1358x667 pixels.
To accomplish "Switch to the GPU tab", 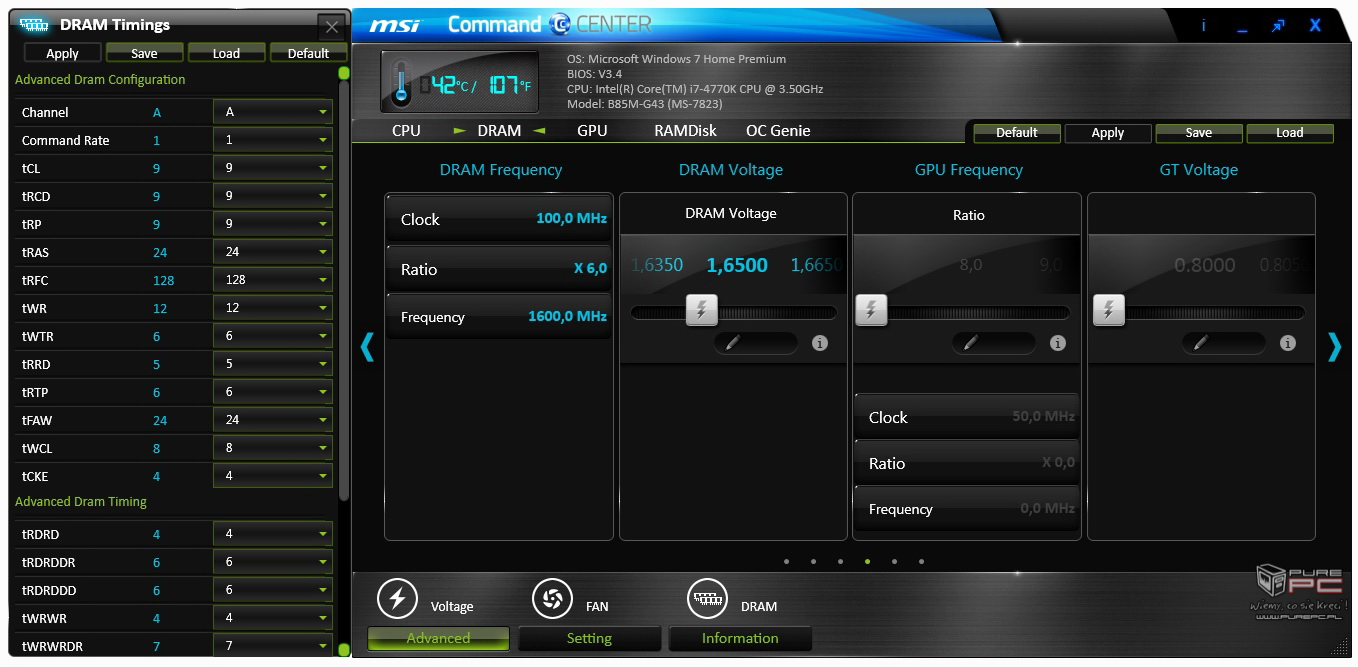I will (592, 131).
